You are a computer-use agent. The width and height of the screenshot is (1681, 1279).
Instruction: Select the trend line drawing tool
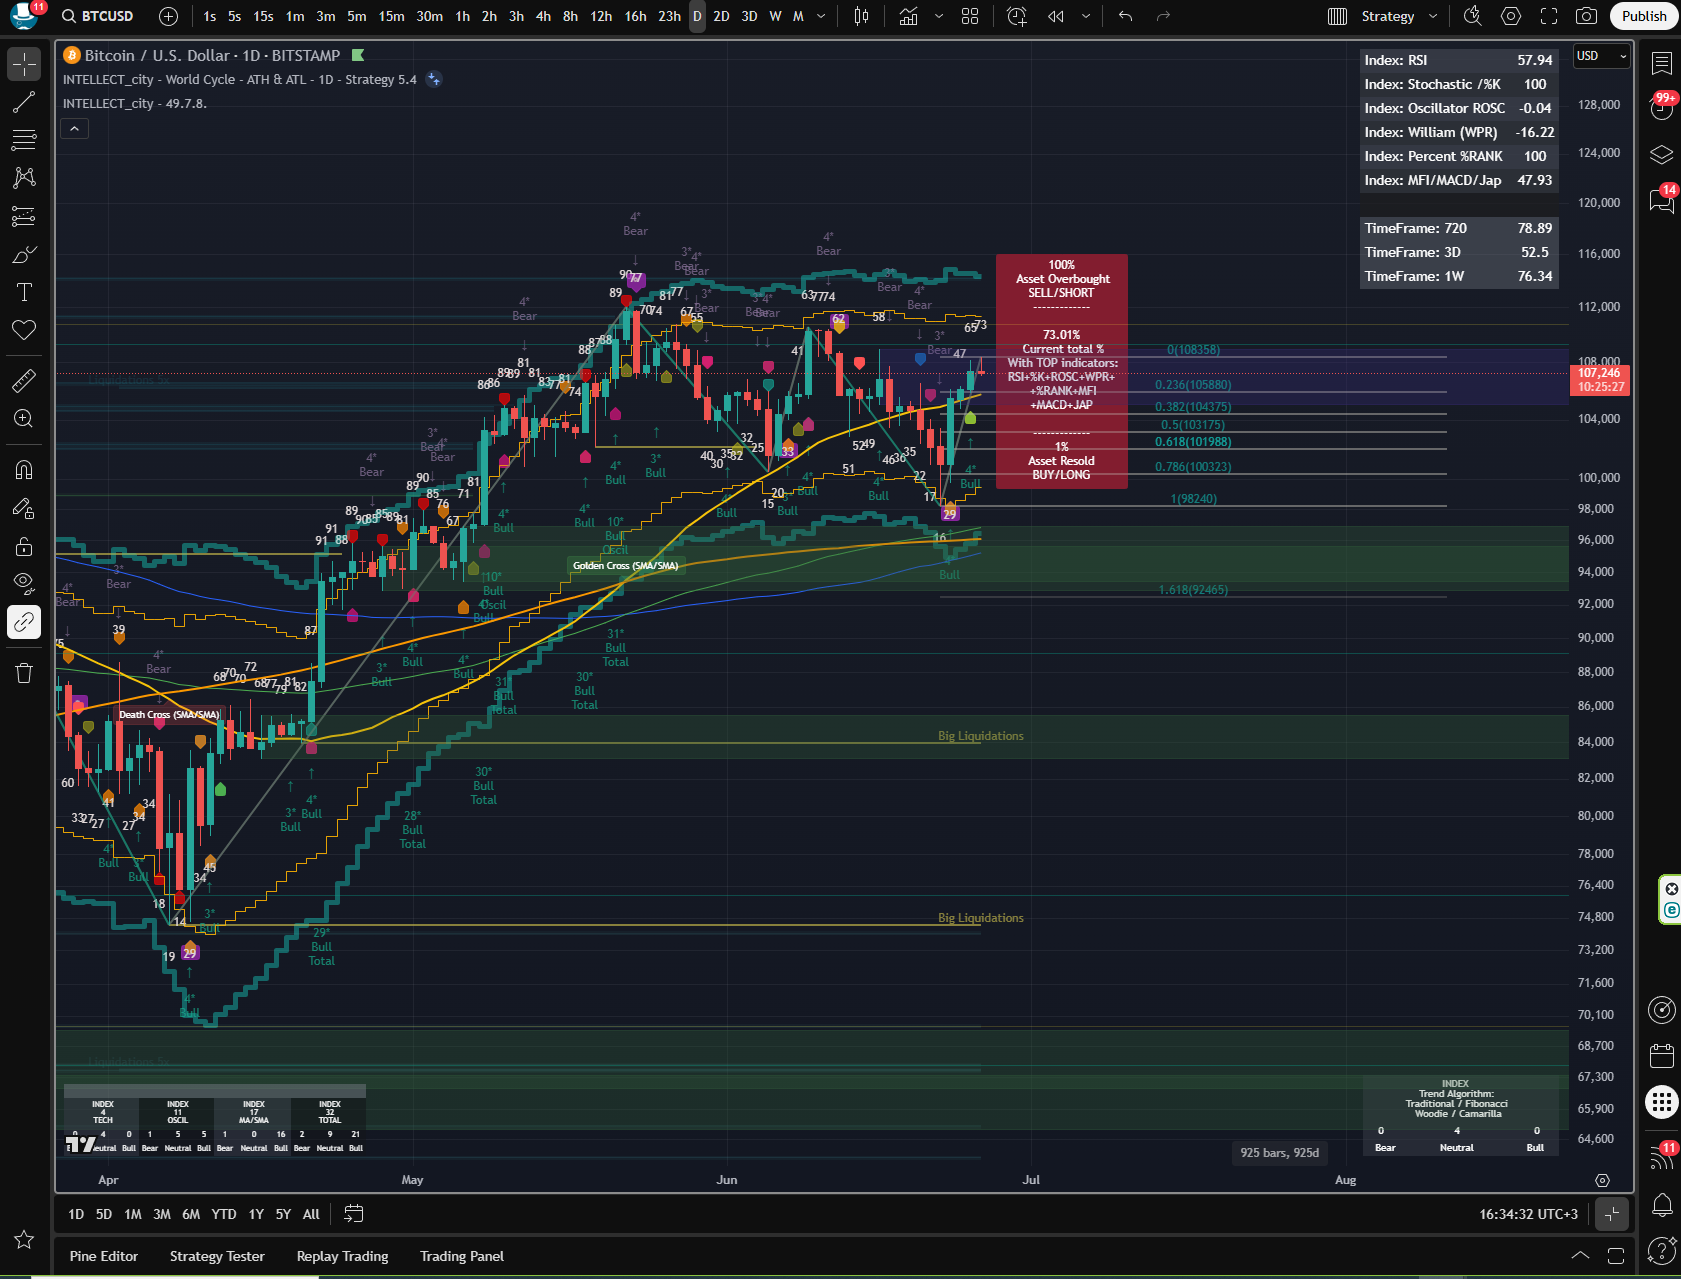24,102
